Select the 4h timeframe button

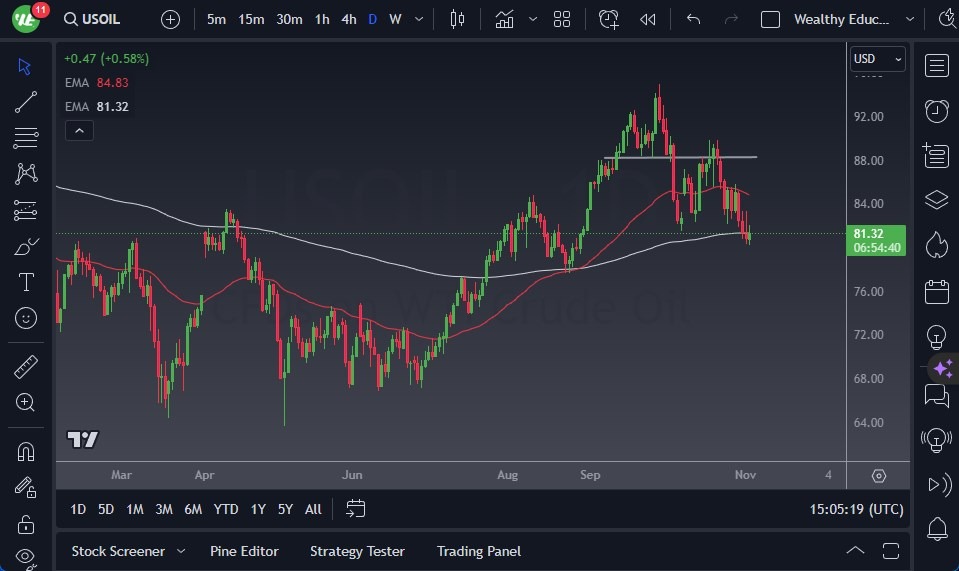point(348,19)
